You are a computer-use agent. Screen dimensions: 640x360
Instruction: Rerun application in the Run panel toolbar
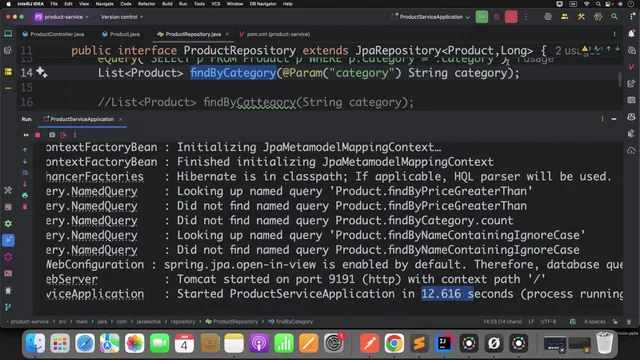pyautogui.click(x=26, y=135)
